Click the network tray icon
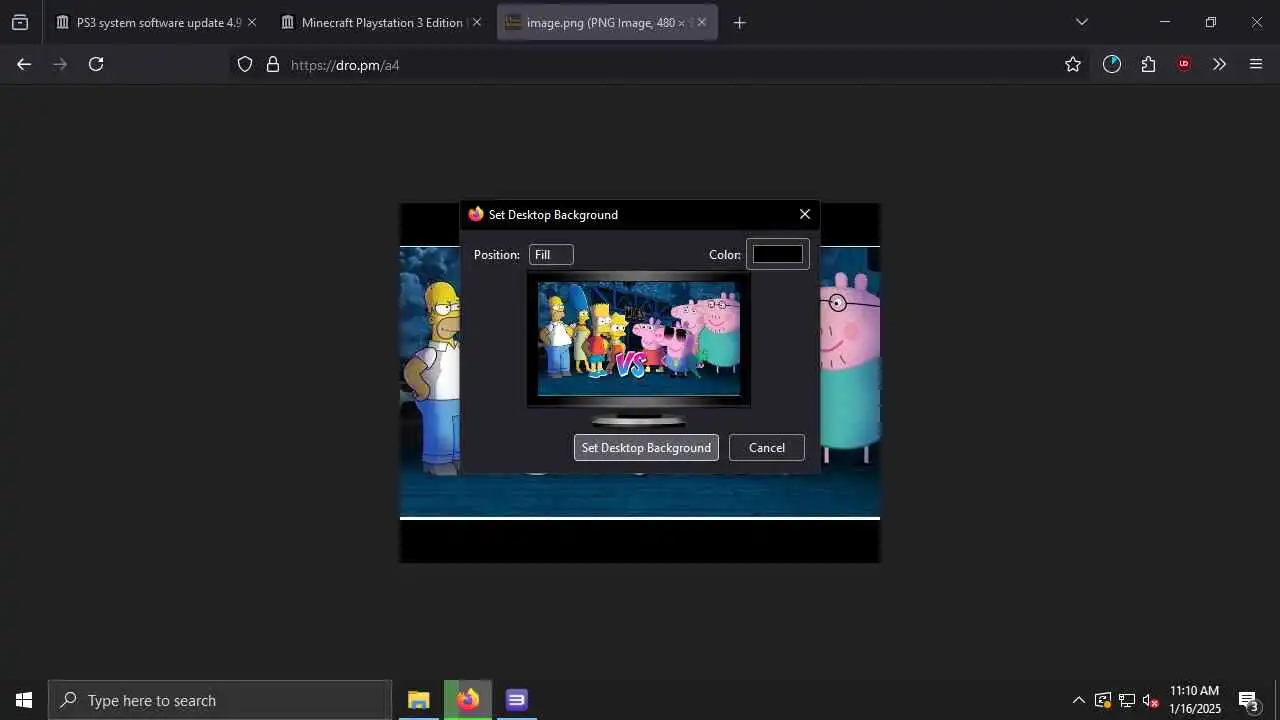This screenshot has height=720, width=1280. [1127, 700]
